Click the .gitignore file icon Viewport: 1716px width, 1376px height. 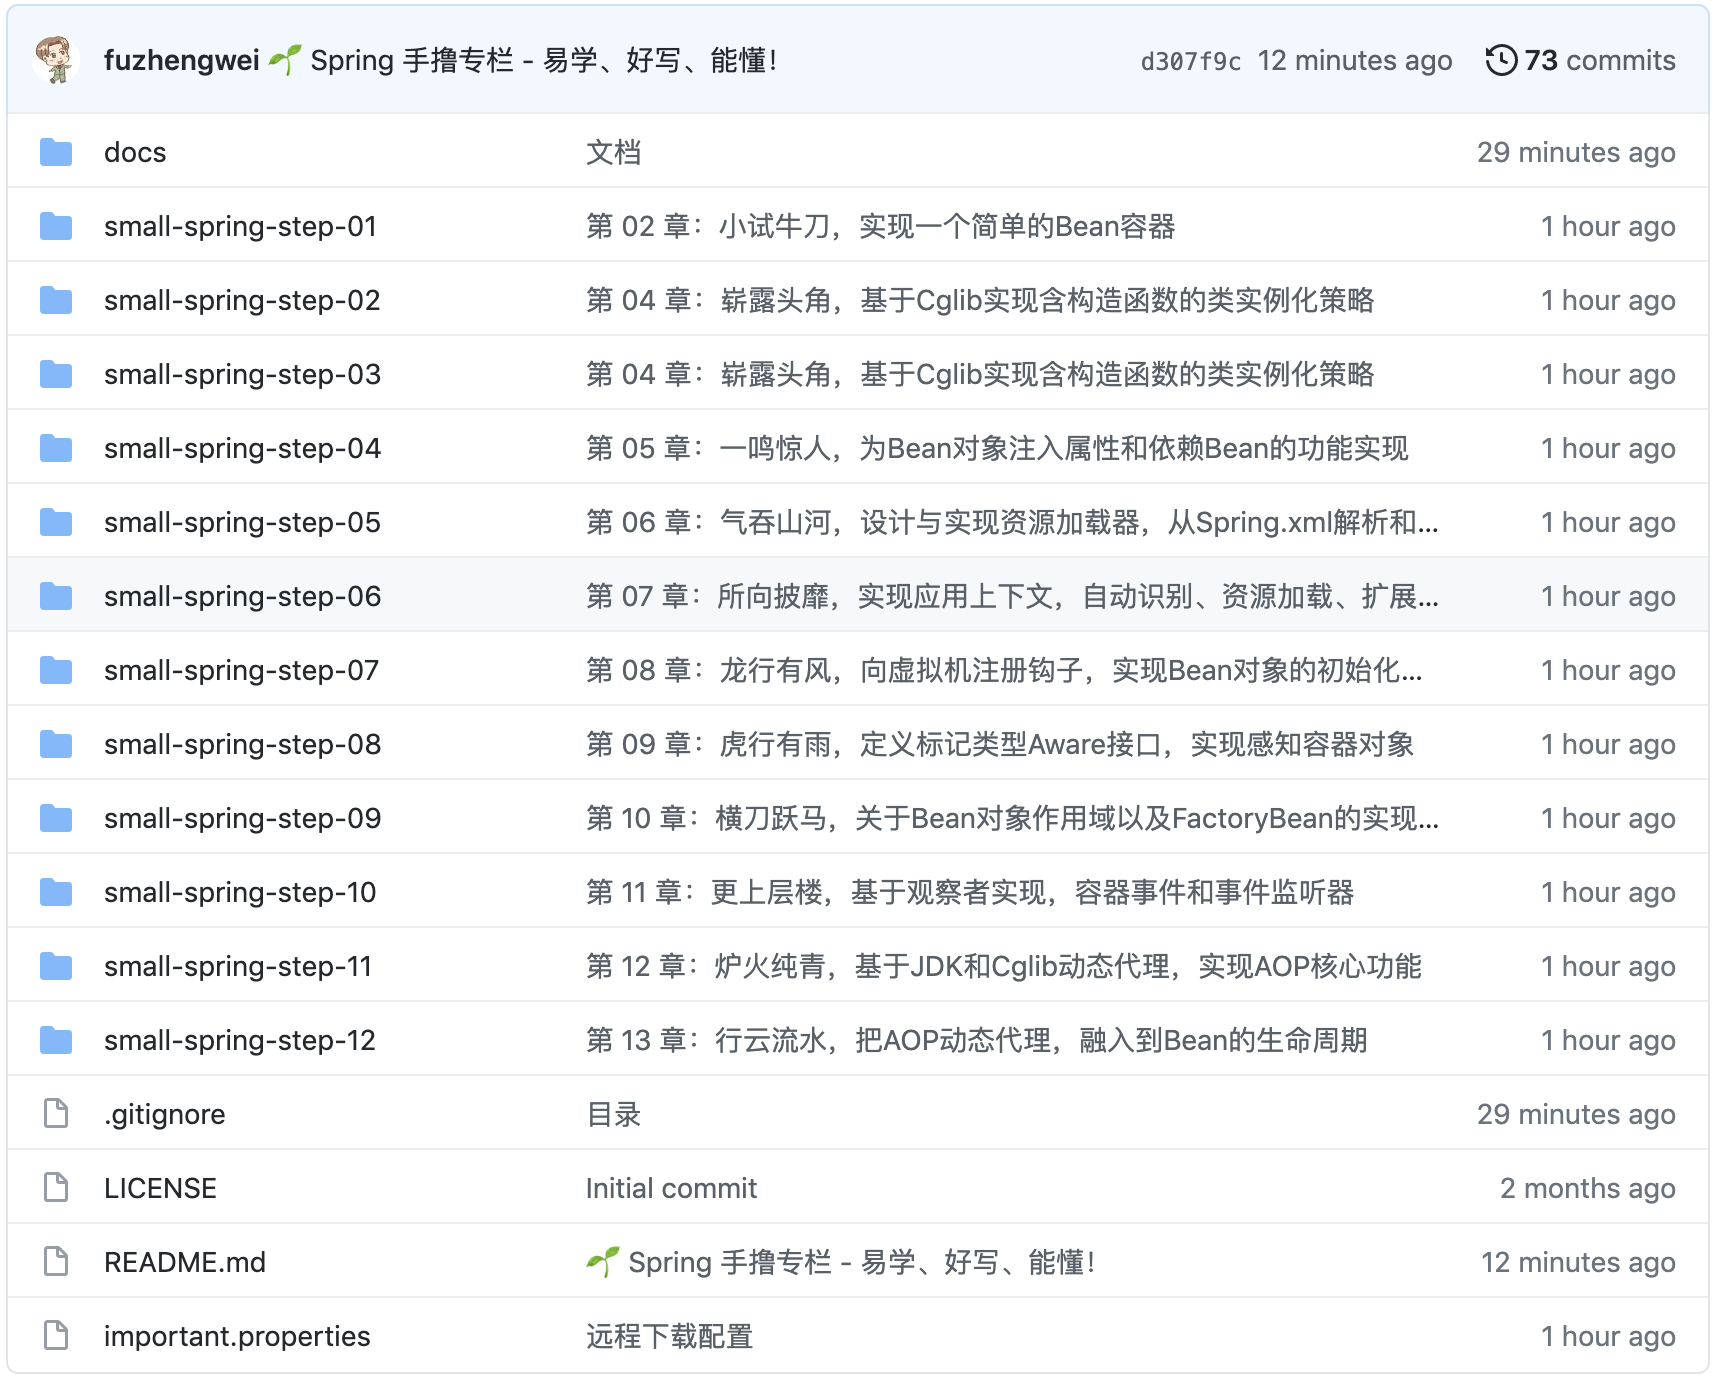click(56, 1113)
